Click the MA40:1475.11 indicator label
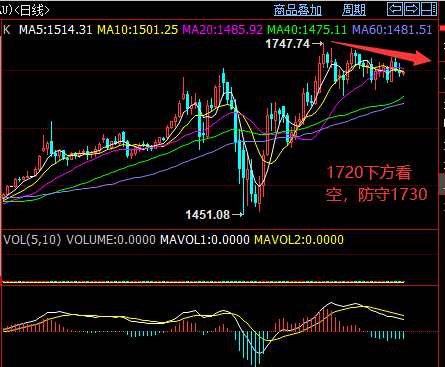445x367 pixels. point(307,30)
